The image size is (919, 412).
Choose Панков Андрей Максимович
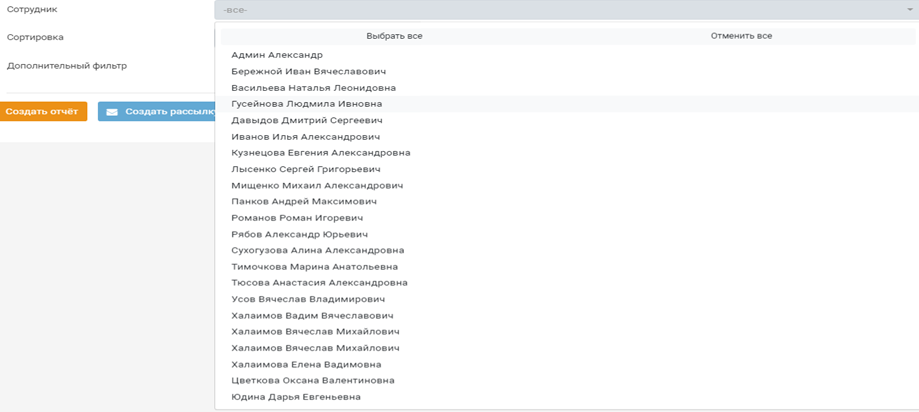(566, 202)
